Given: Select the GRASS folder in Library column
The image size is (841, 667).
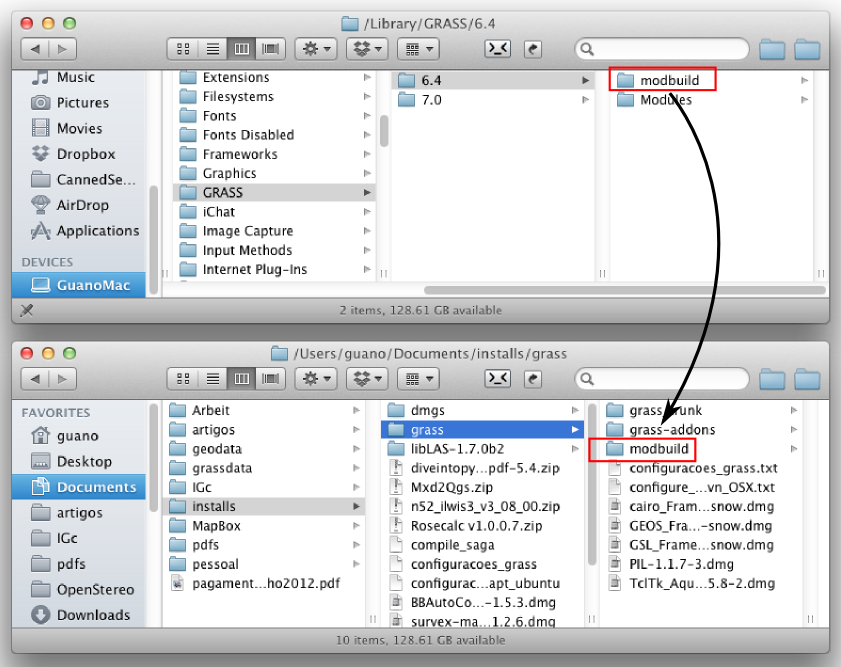Looking at the screenshot, I should (x=274, y=192).
